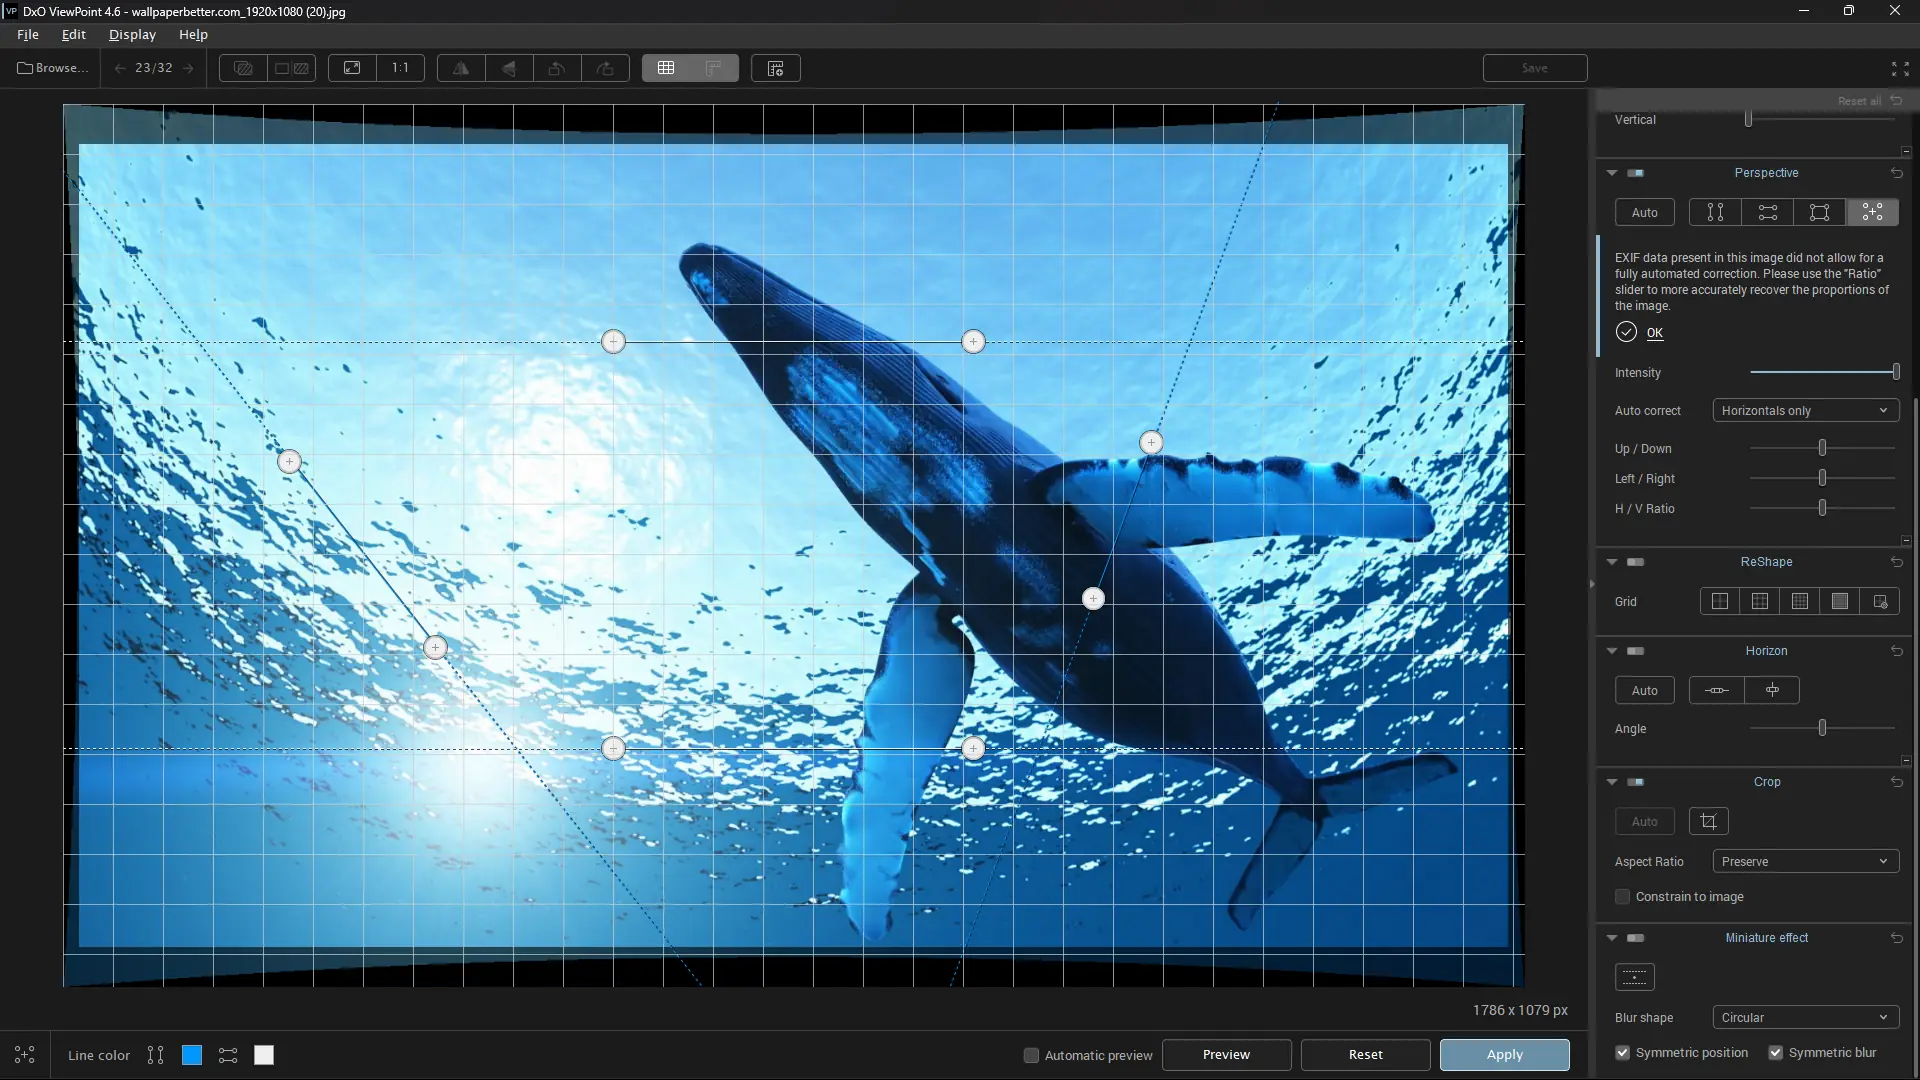Image resolution: width=1920 pixels, height=1080 pixels.
Task: Open the Auto correct dropdown showing Horizontals only
Action: (1804, 410)
